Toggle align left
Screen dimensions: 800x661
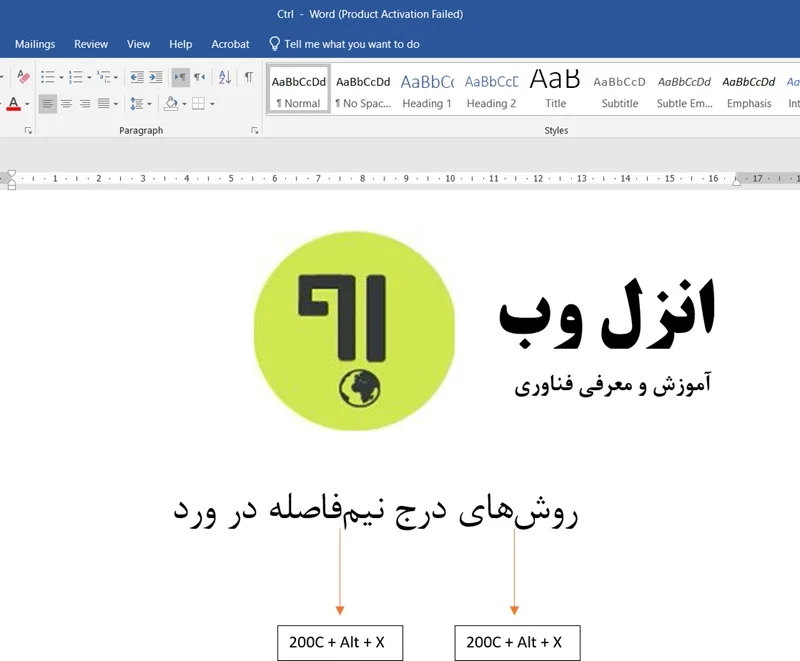tap(47, 104)
